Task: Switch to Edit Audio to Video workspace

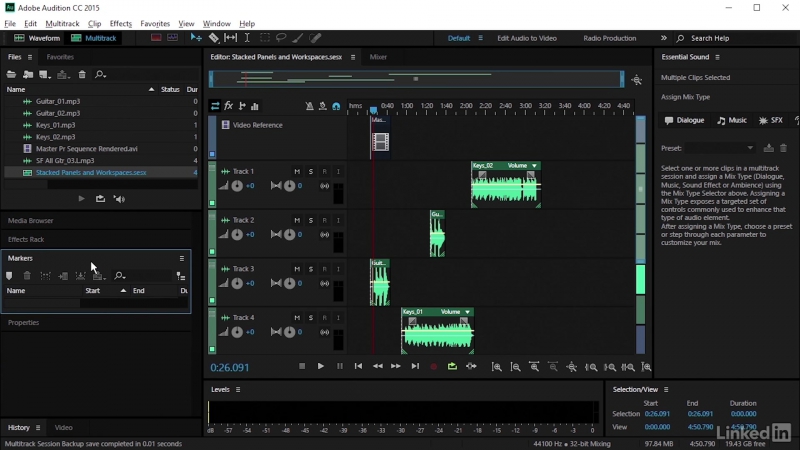Action: pos(527,38)
